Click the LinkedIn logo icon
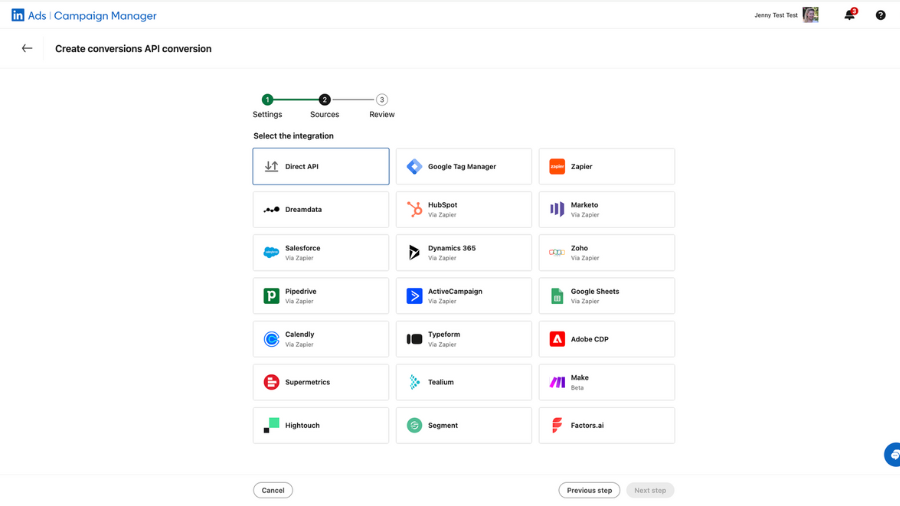This screenshot has width=900, height=506. (x=18, y=15)
